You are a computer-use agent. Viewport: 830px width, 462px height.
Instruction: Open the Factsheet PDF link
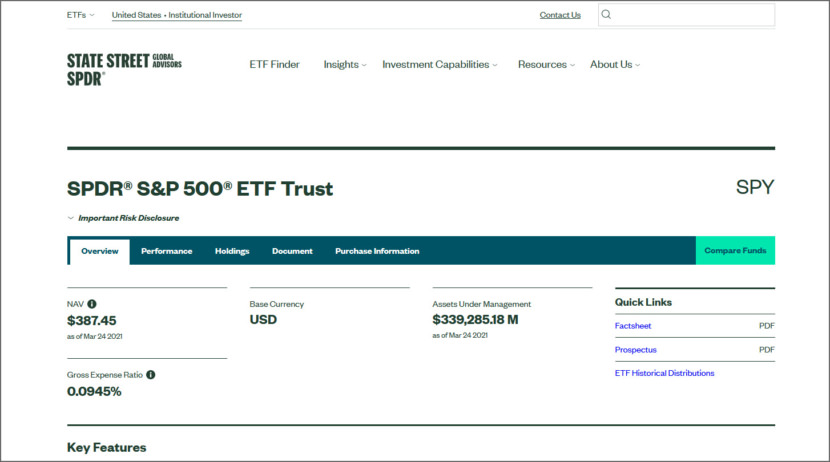[x=633, y=326]
